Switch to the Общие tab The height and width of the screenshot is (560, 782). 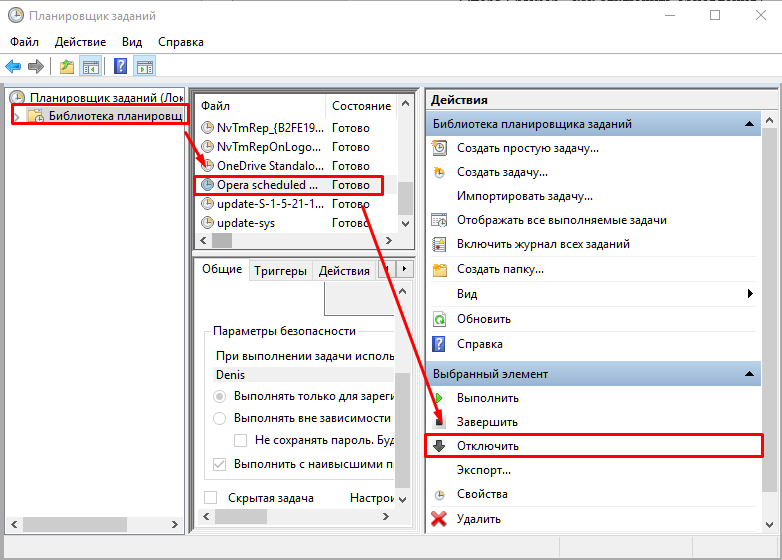pyautogui.click(x=222, y=269)
